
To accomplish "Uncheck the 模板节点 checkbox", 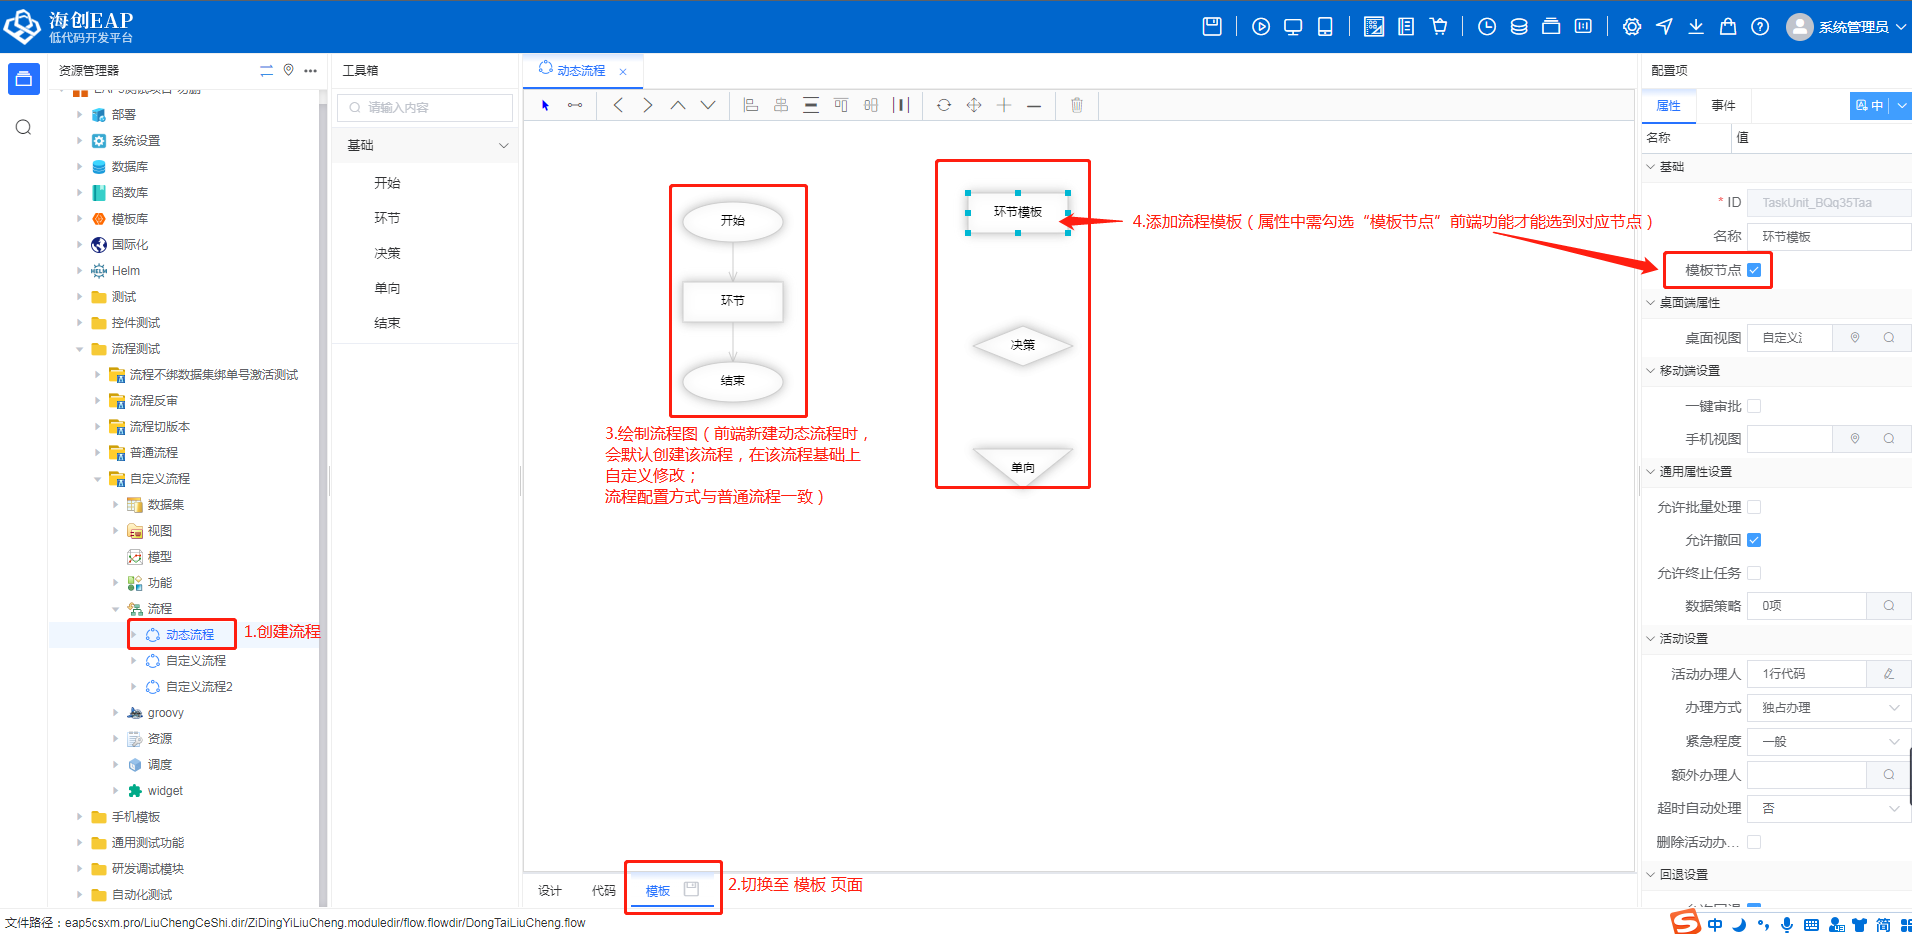I will tap(1754, 270).
